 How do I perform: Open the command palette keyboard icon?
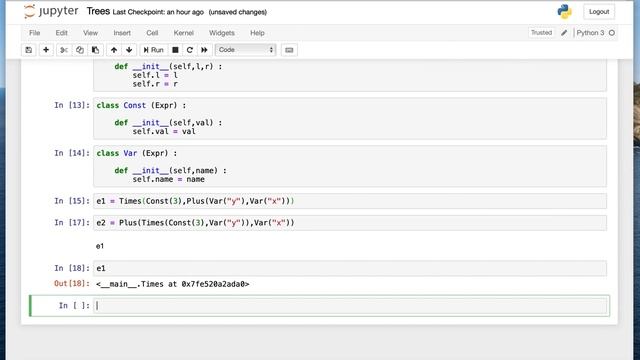[289, 50]
